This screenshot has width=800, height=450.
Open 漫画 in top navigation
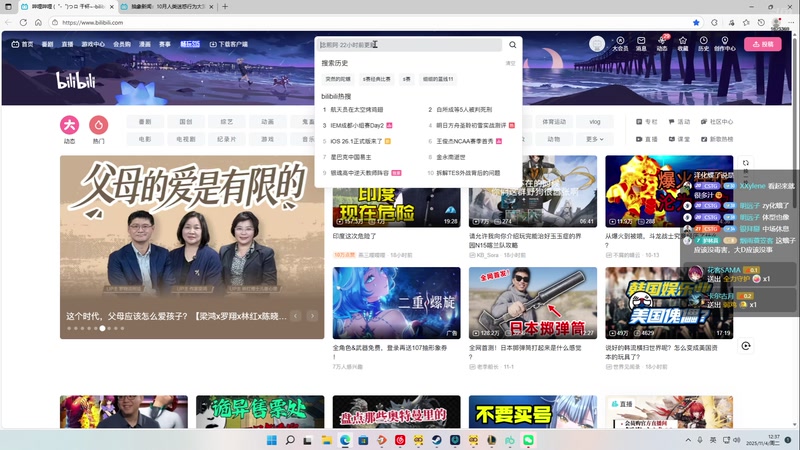pos(145,44)
